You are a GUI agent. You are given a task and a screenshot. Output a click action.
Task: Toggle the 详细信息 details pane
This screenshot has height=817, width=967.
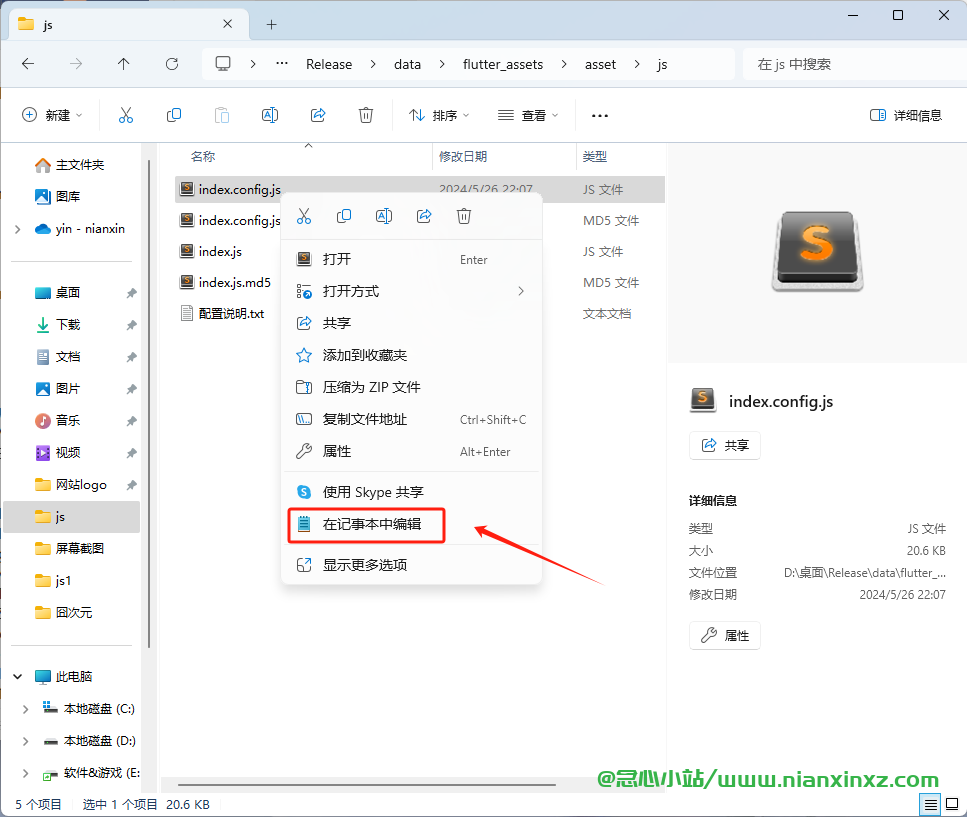[x=906, y=115]
